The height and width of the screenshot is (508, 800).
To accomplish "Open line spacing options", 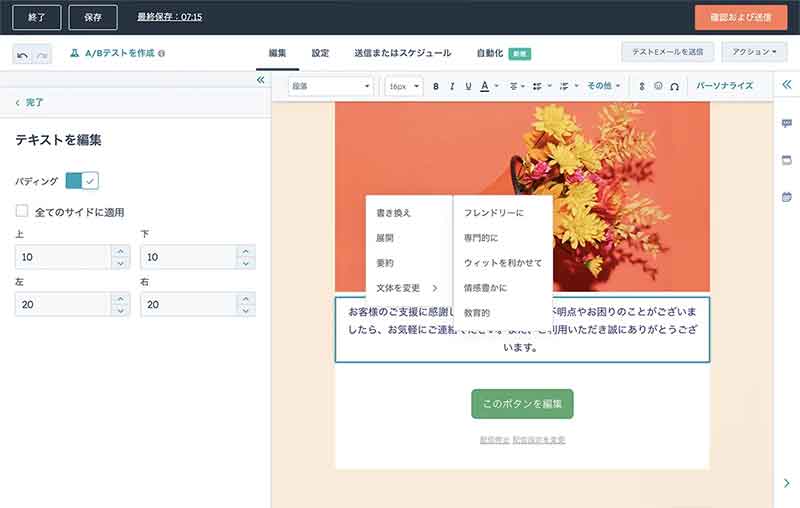I will [x=564, y=86].
